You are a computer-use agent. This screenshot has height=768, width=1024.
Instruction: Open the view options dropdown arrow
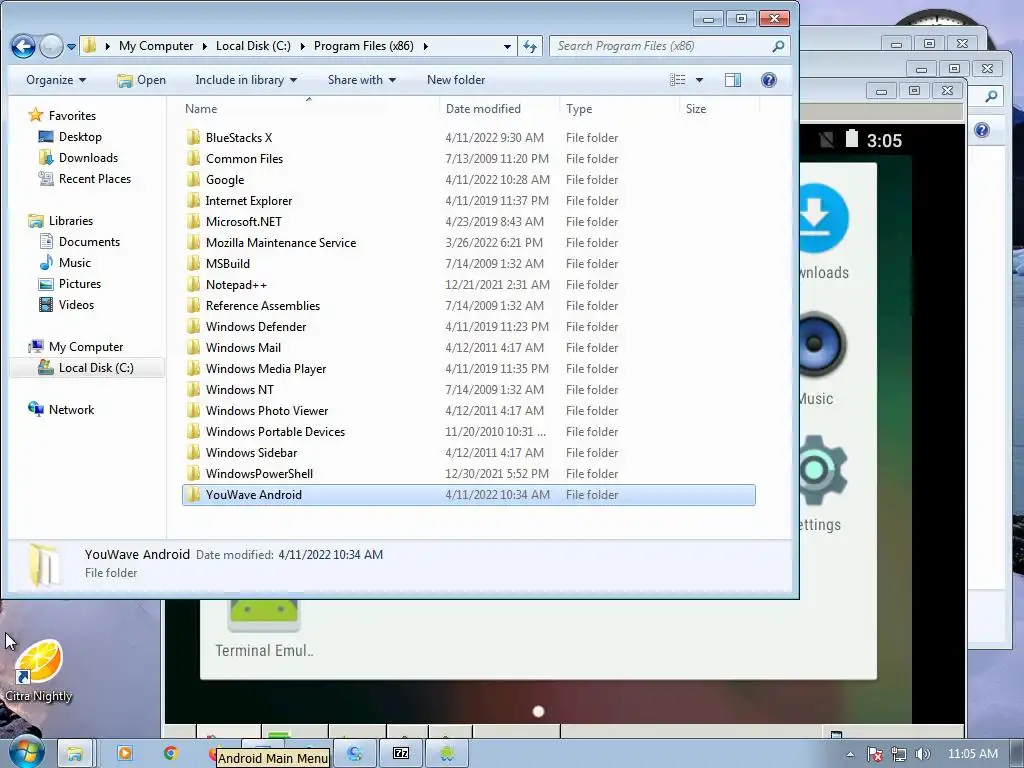(699, 80)
